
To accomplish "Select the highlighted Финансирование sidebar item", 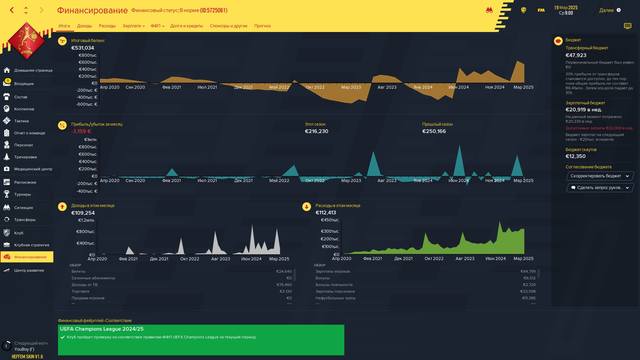I will click(27, 257).
